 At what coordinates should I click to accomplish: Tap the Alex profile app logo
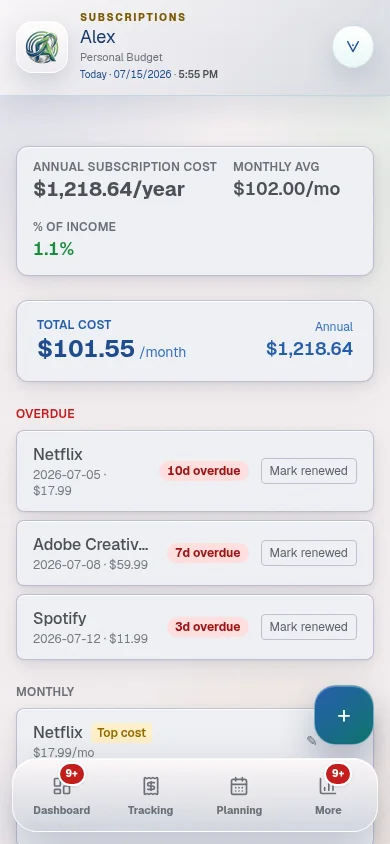tap(42, 47)
